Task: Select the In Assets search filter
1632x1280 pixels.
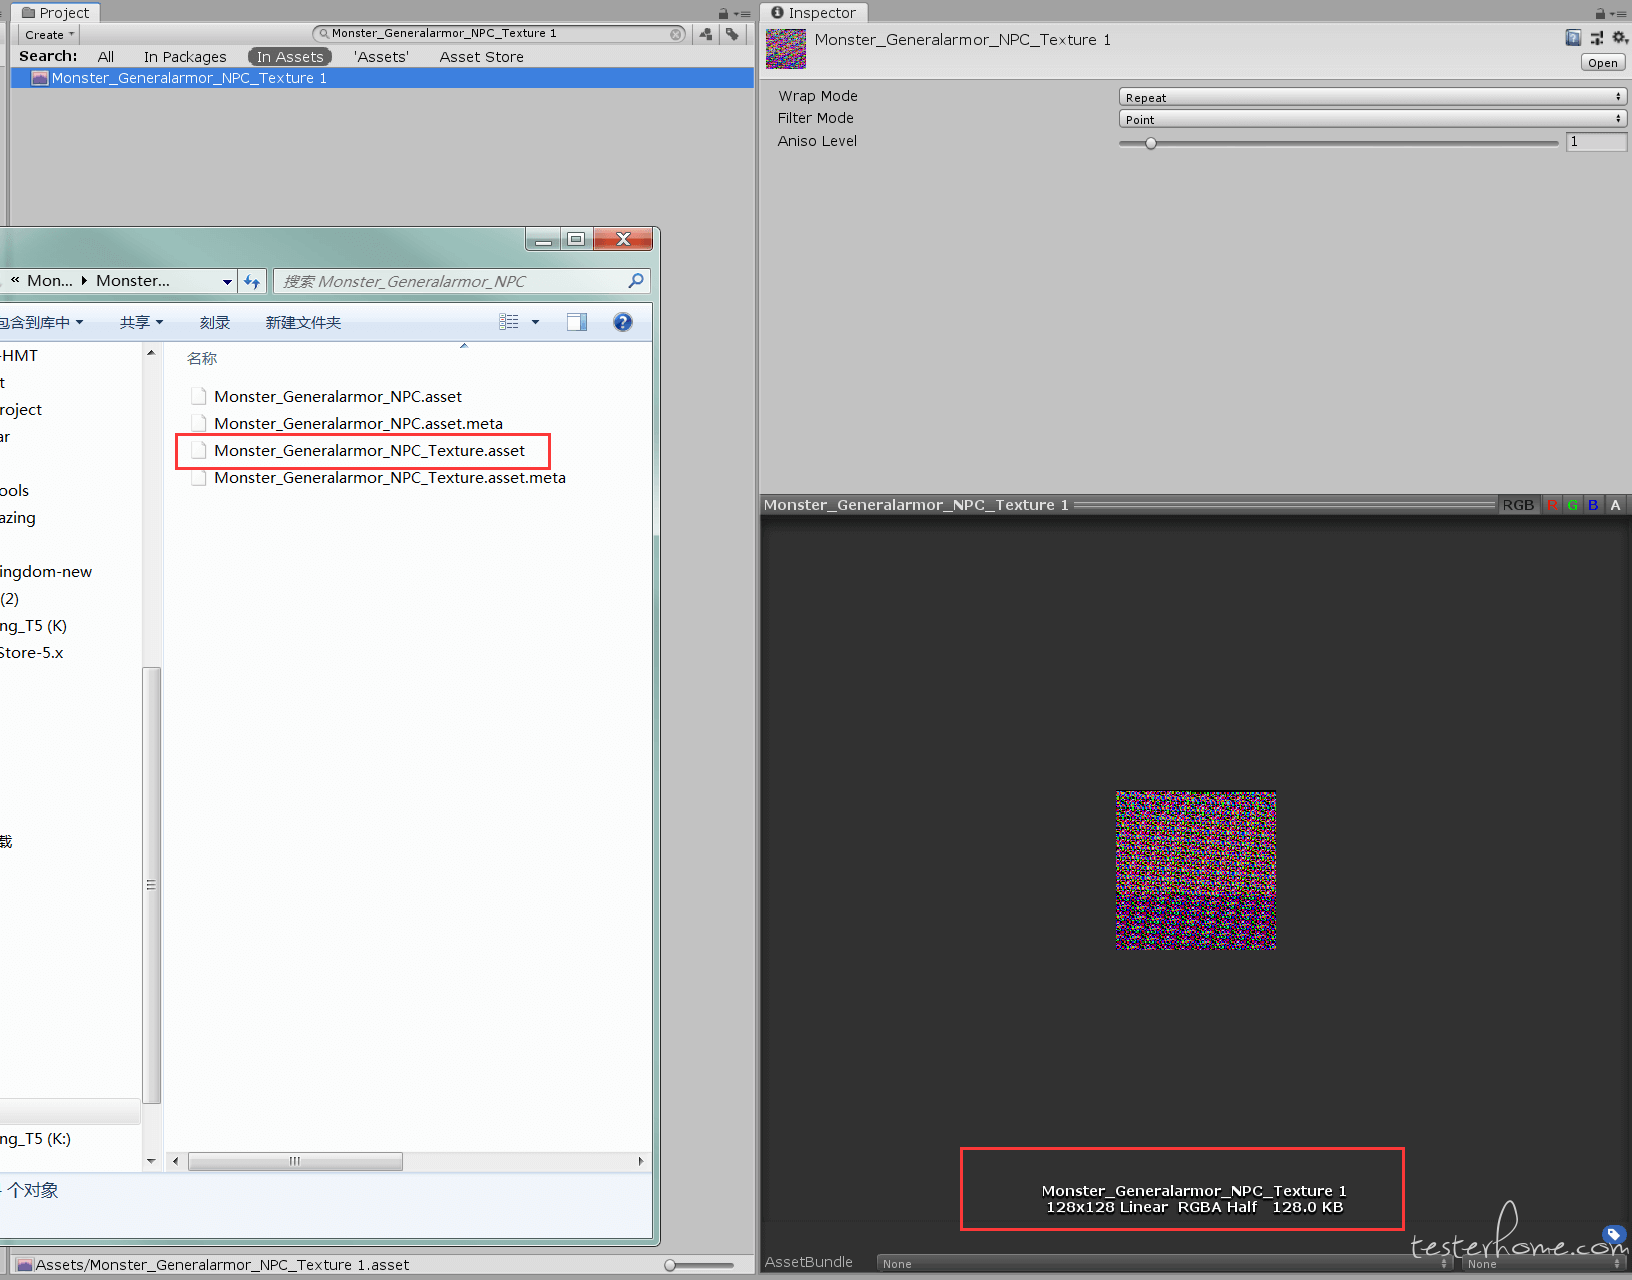Action: [290, 57]
